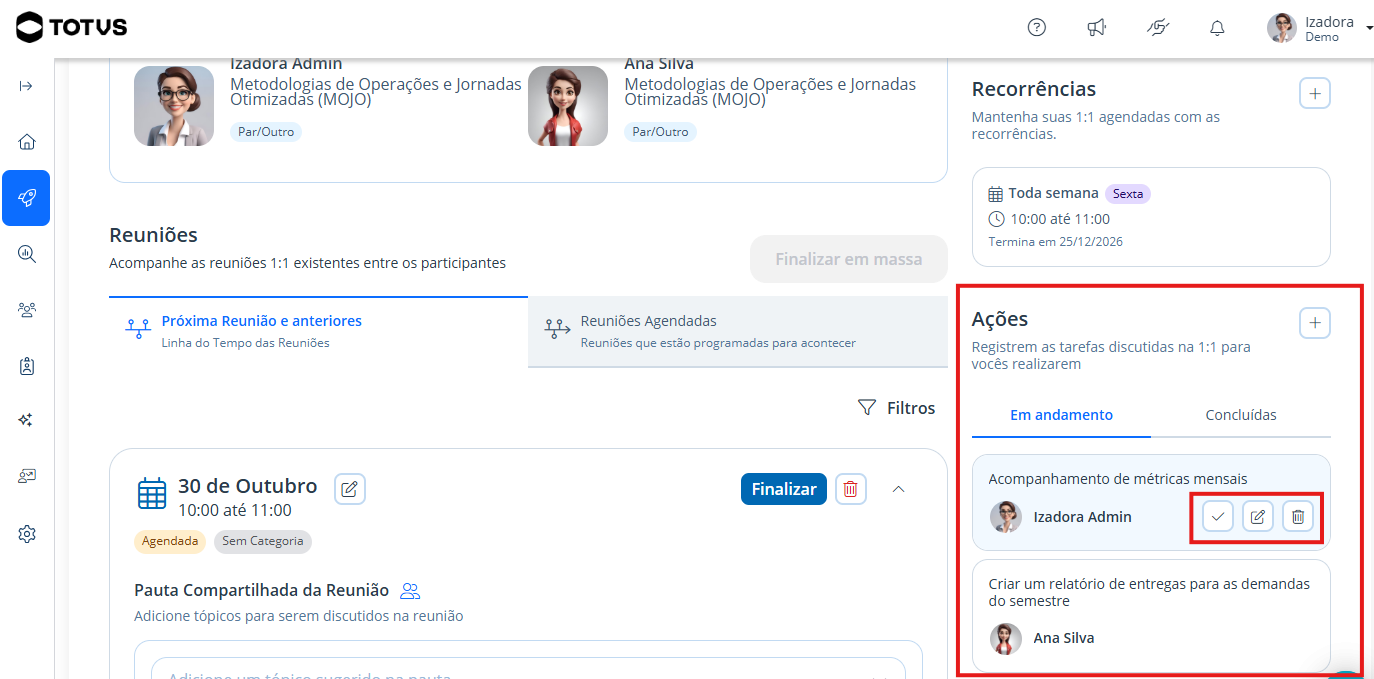This screenshot has width=1374, height=679.
Task: Collapse the 30 de Outubro meeting card
Action: [x=898, y=489]
